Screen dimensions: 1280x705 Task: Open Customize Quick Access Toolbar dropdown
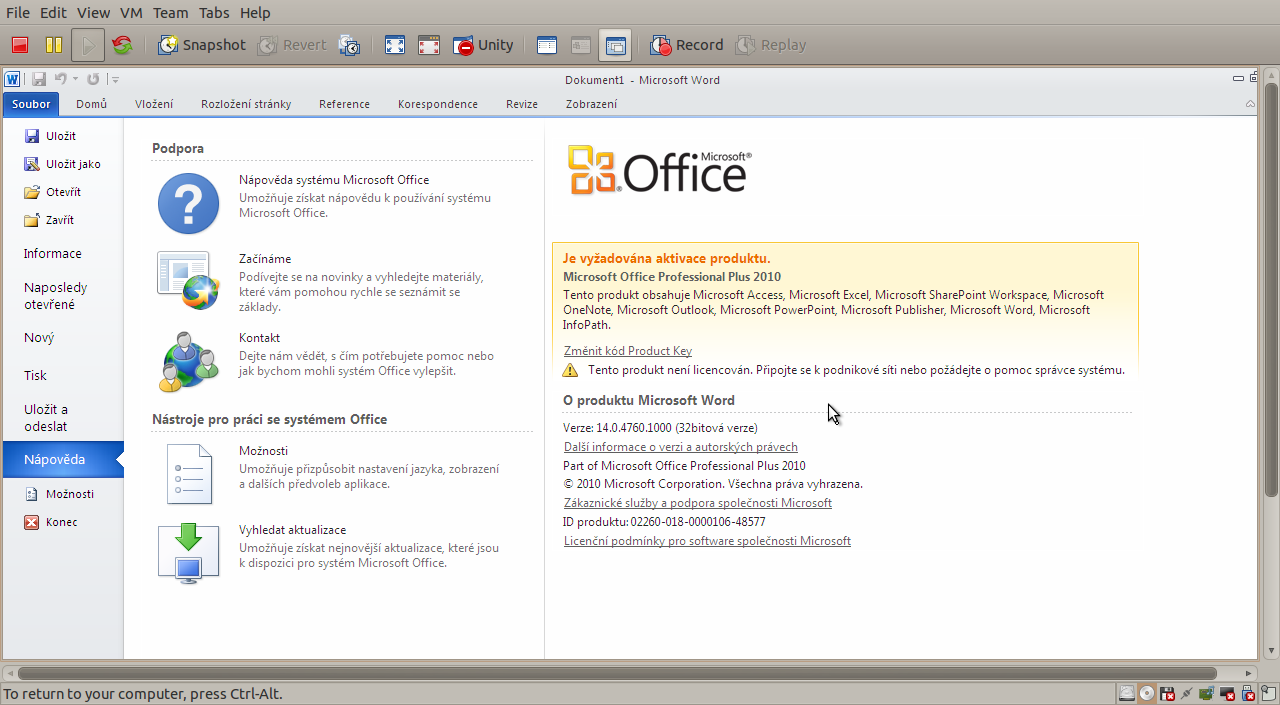point(116,80)
